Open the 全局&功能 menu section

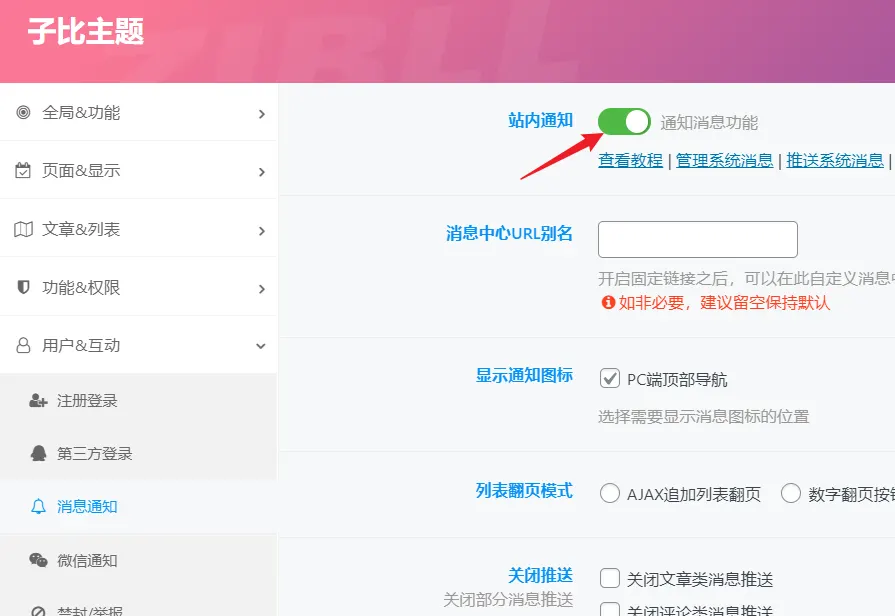(139, 112)
